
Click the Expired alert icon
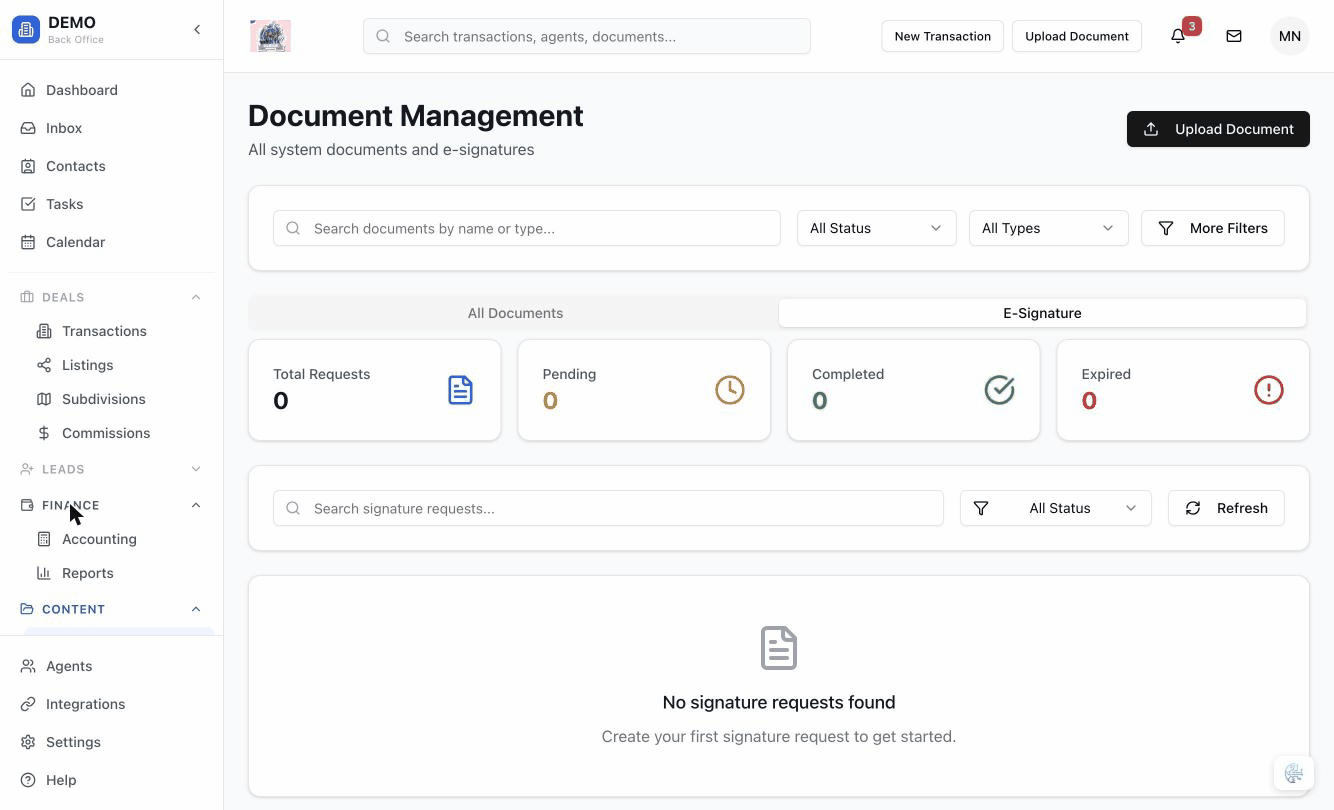coord(1269,390)
